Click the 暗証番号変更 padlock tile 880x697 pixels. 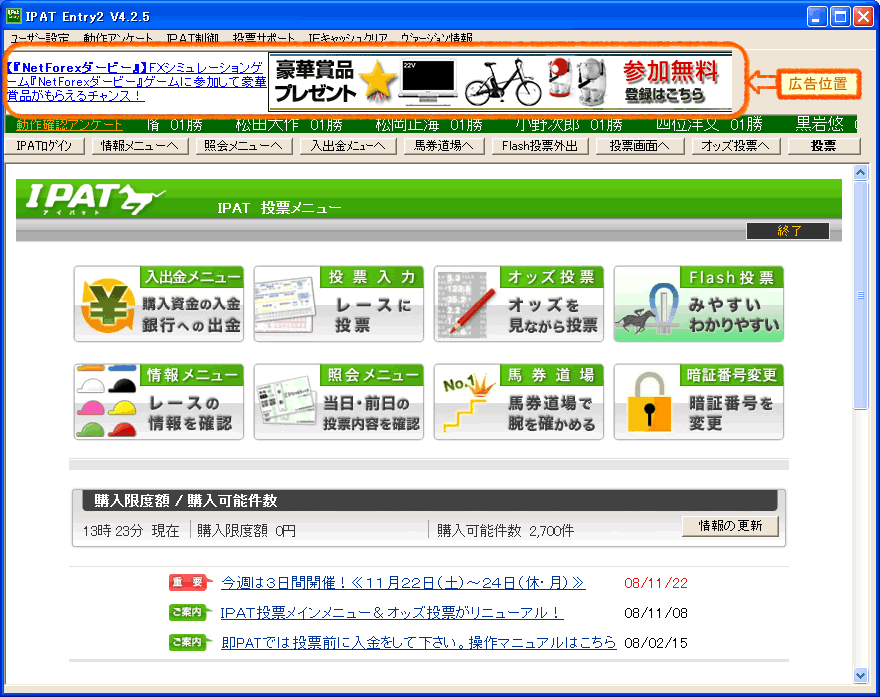pyautogui.click(x=698, y=402)
